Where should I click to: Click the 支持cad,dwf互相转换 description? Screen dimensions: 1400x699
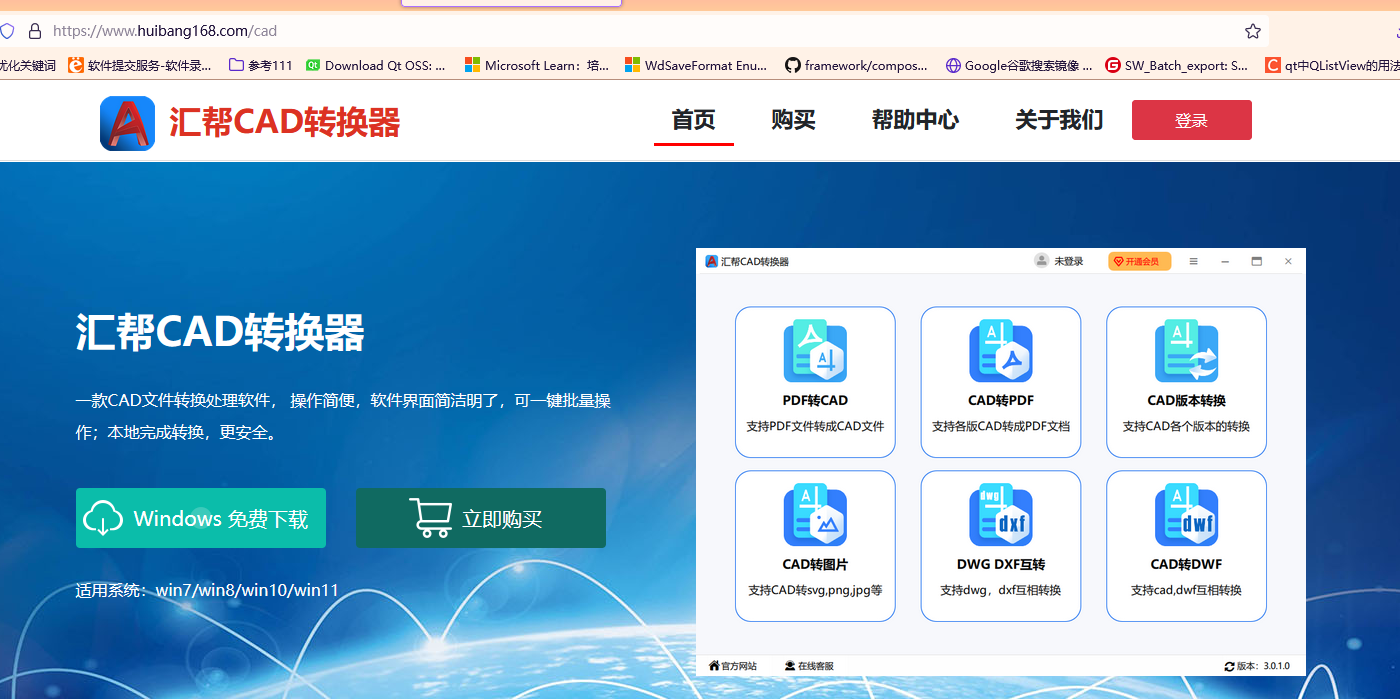1186,590
